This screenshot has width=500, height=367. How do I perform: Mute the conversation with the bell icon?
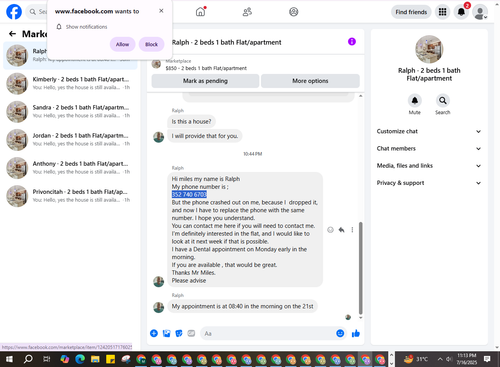[x=414, y=100]
